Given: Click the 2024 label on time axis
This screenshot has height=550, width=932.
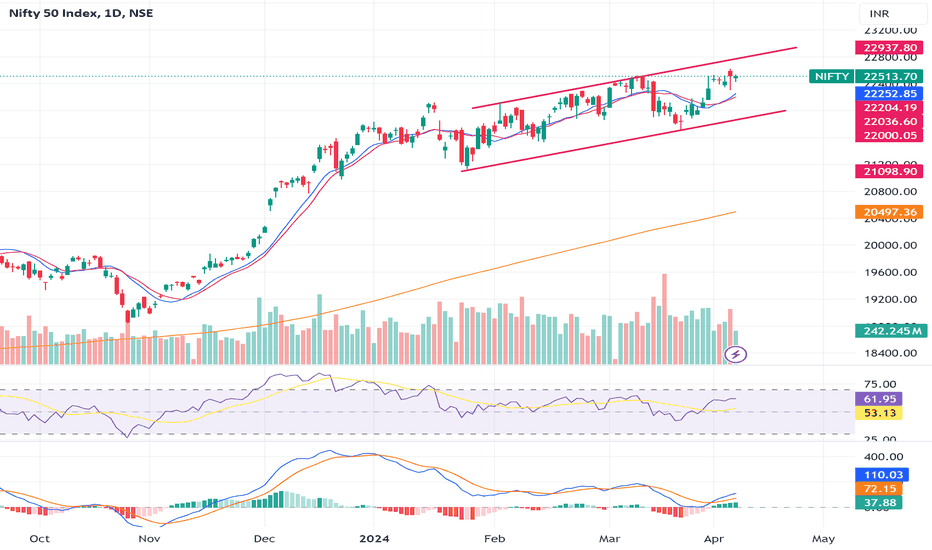Looking at the screenshot, I should coord(374,539).
